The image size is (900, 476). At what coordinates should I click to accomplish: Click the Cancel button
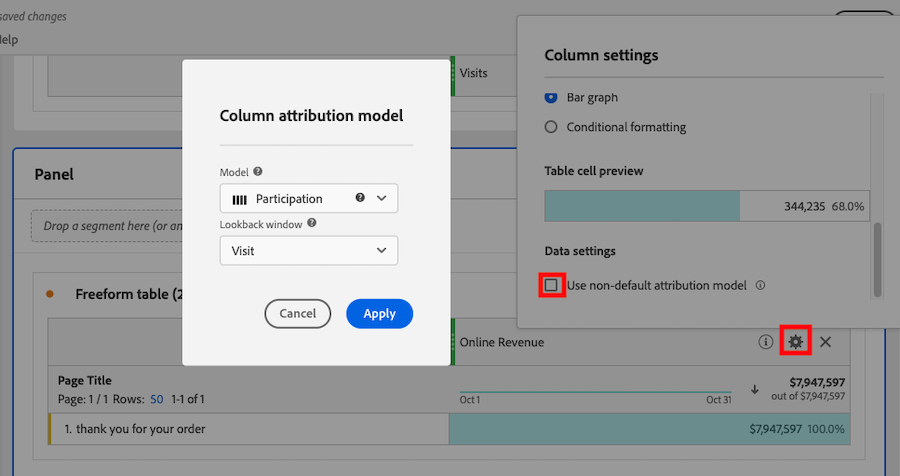point(297,314)
